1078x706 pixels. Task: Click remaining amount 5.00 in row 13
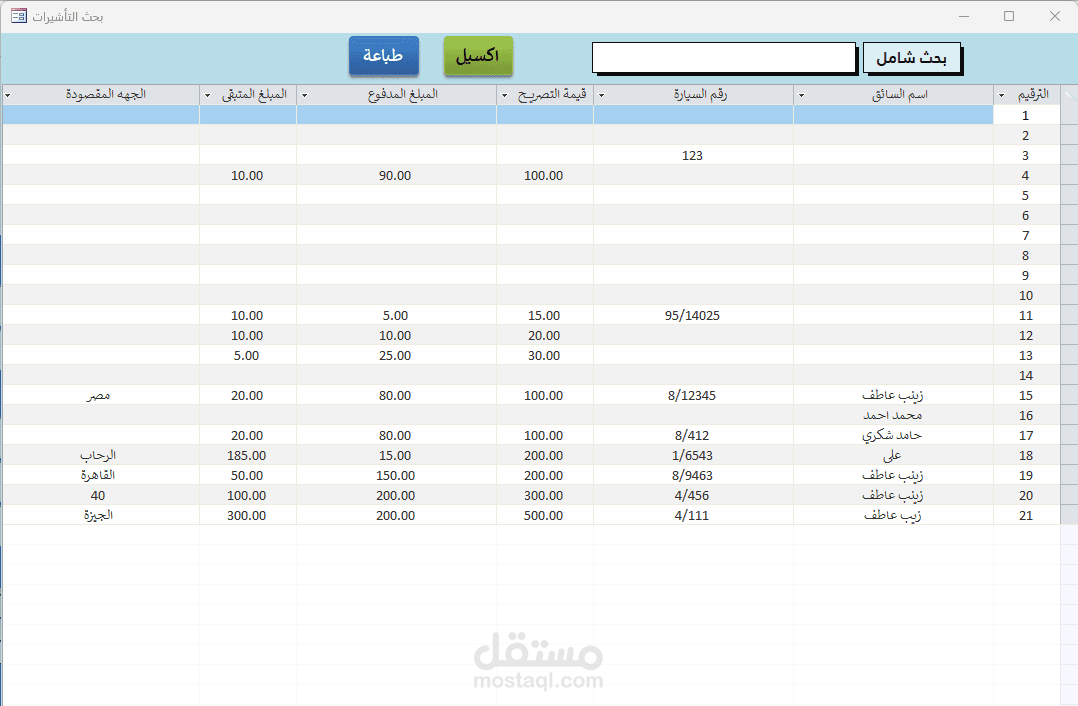click(248, 355)
